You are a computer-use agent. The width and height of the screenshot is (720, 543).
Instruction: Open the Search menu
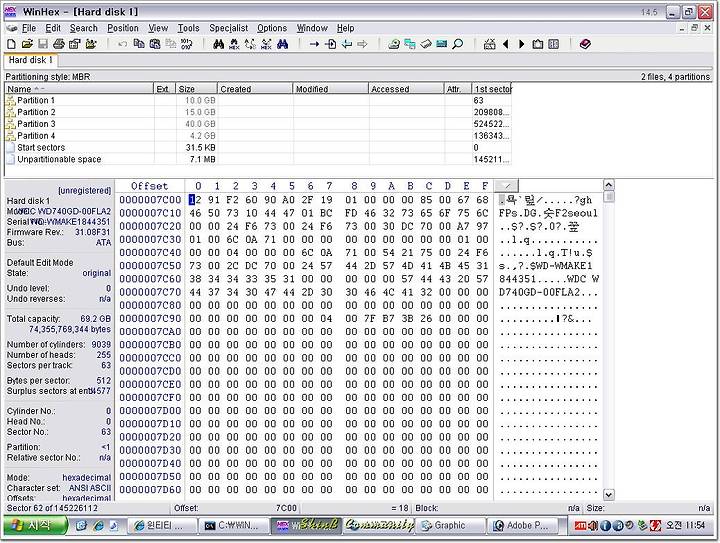pos(84,28)
